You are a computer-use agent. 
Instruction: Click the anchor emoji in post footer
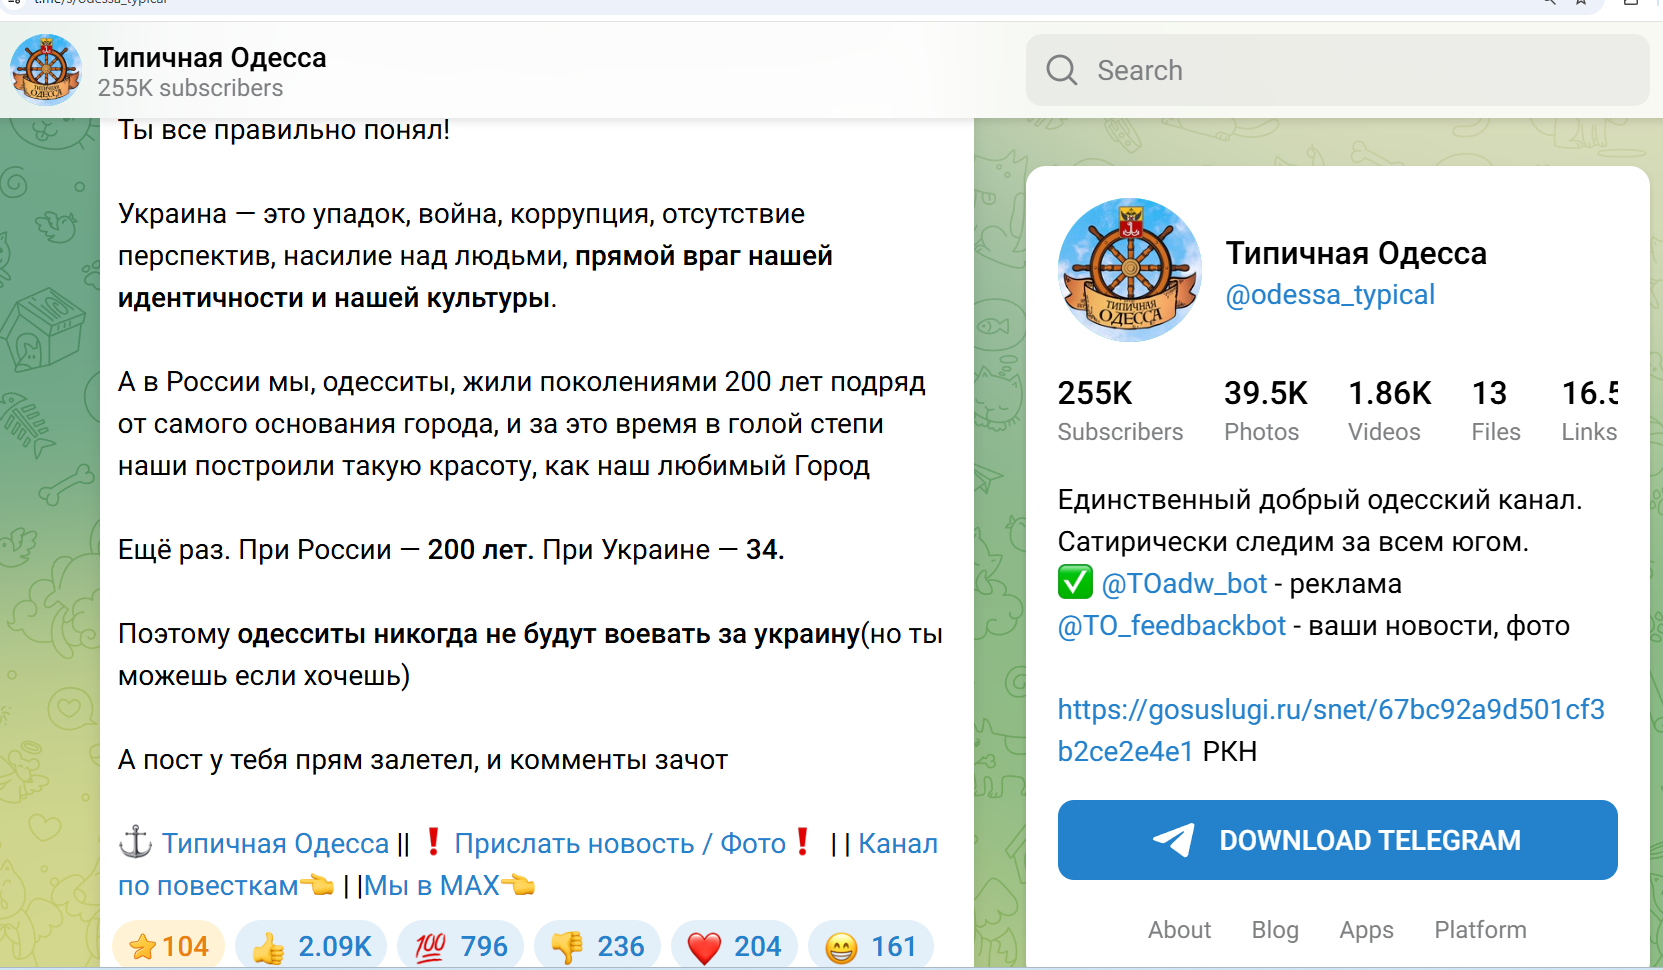point(135,842)
